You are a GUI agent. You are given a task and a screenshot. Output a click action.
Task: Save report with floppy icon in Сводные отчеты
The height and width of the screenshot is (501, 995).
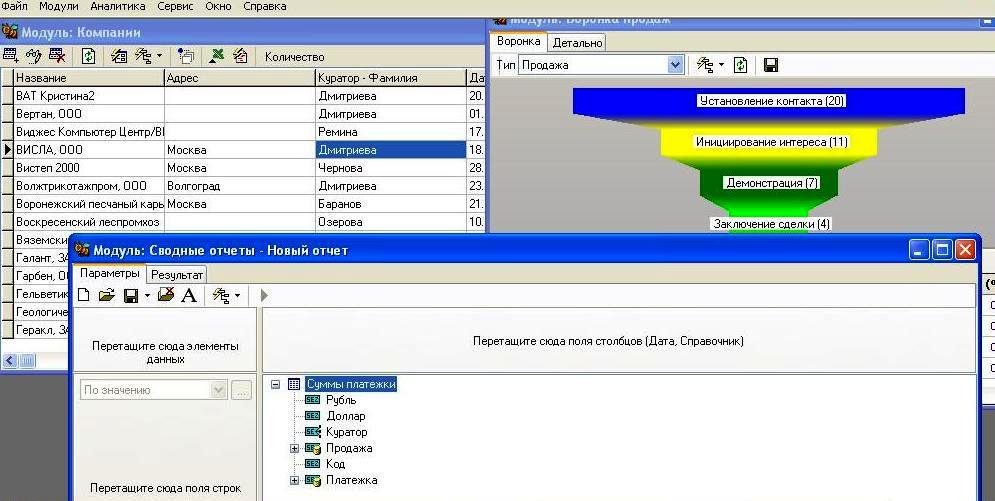coord(131,296)
